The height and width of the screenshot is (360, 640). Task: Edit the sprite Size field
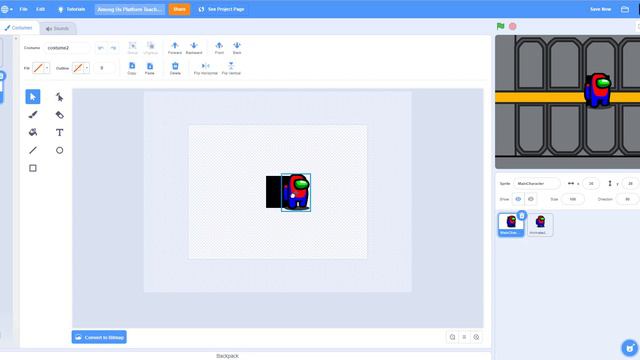click(573, 199)
